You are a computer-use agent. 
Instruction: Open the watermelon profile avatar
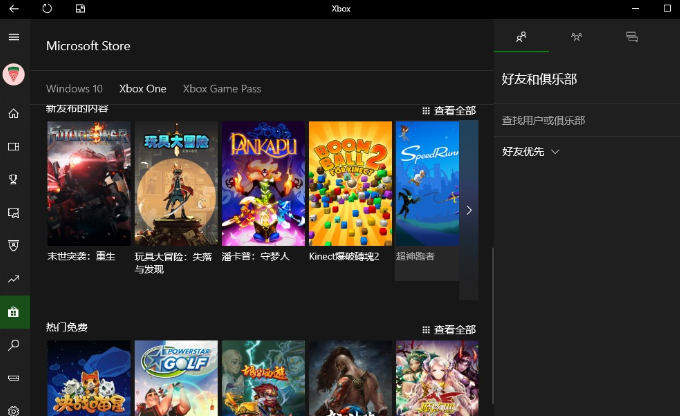(14, 74)
